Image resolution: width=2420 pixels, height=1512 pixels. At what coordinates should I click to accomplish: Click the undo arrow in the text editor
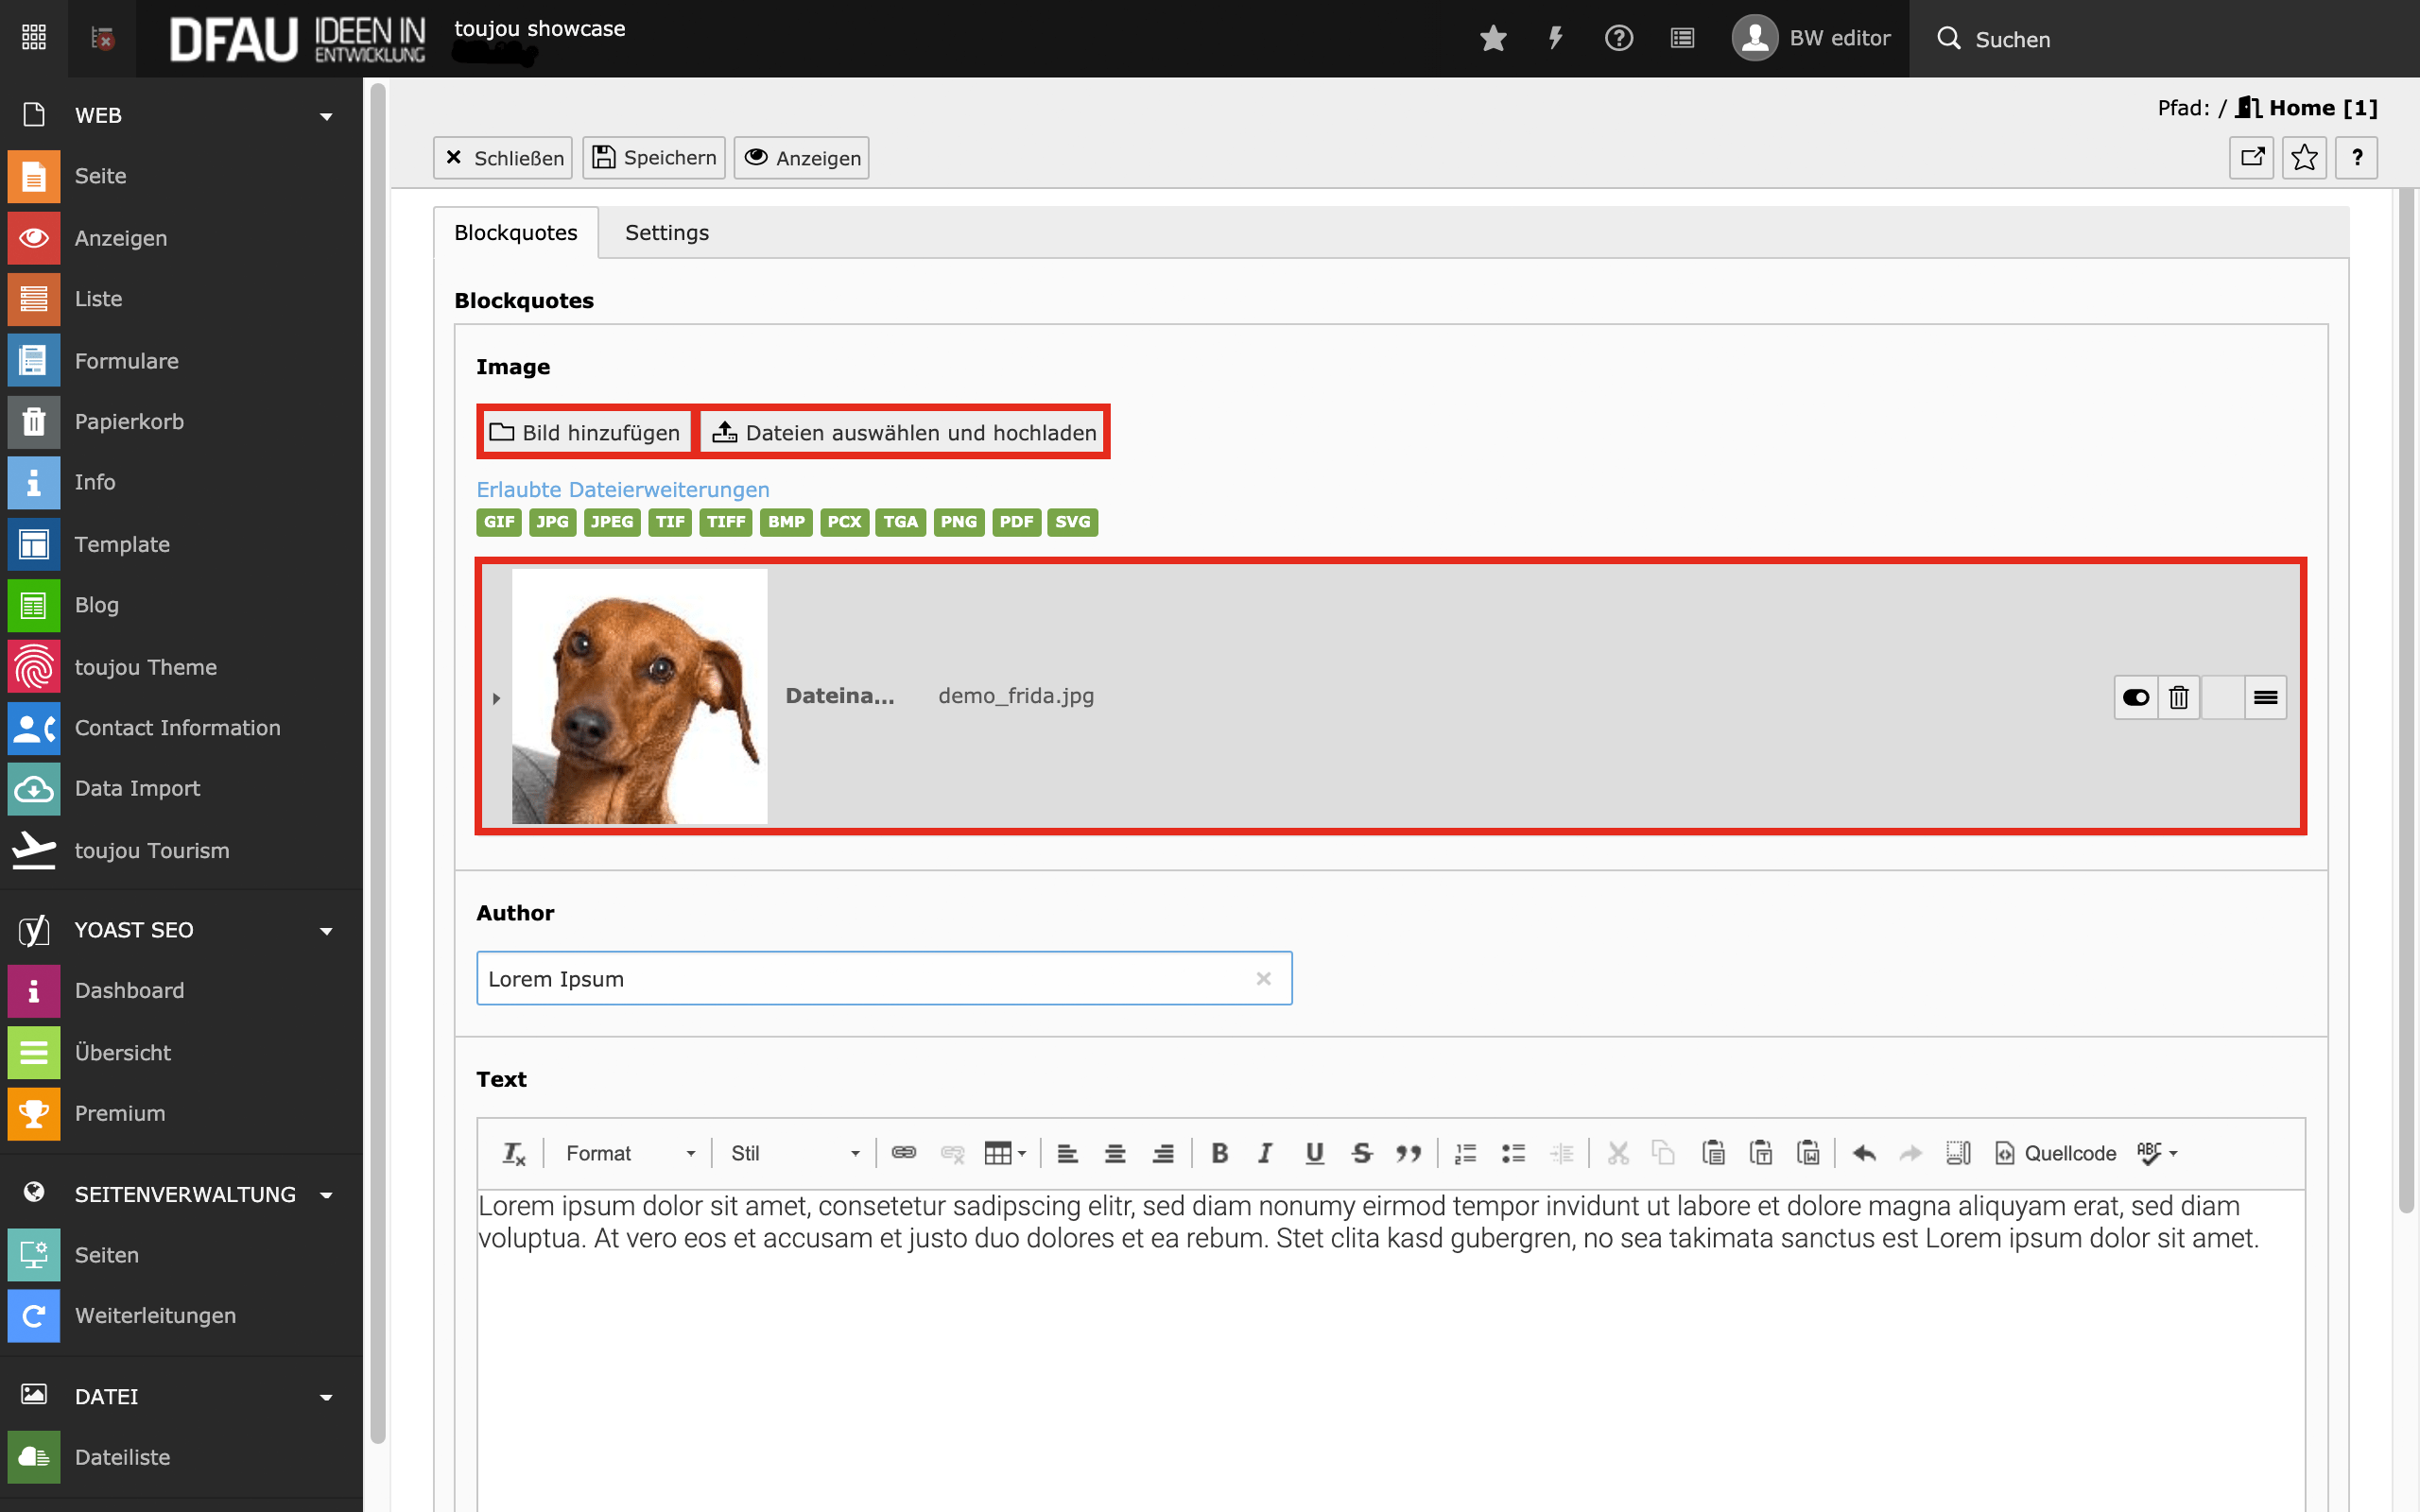coord(1863,1153)
